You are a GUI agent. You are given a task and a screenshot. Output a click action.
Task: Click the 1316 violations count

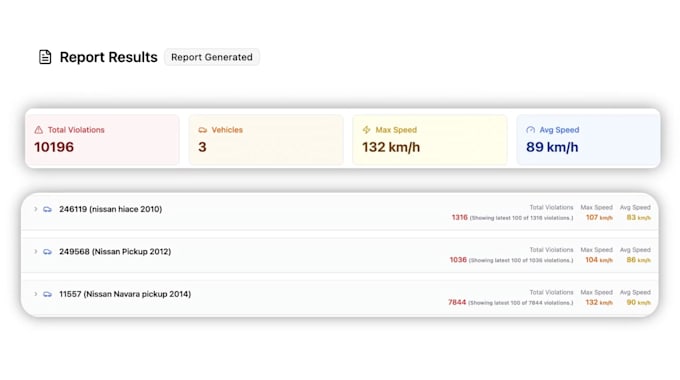point(460,217)
